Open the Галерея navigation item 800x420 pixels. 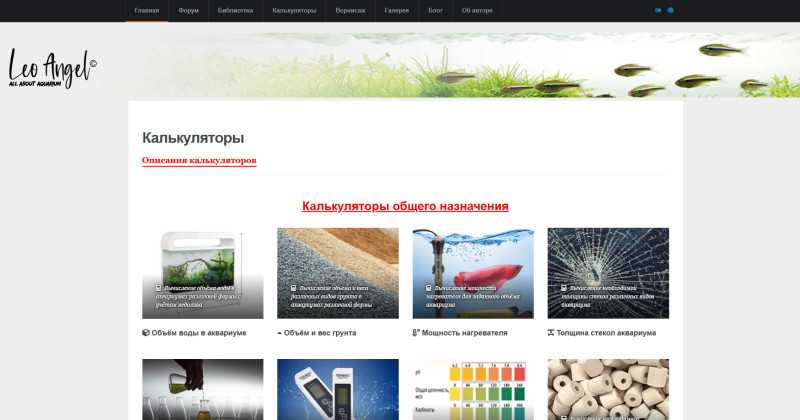396,10
